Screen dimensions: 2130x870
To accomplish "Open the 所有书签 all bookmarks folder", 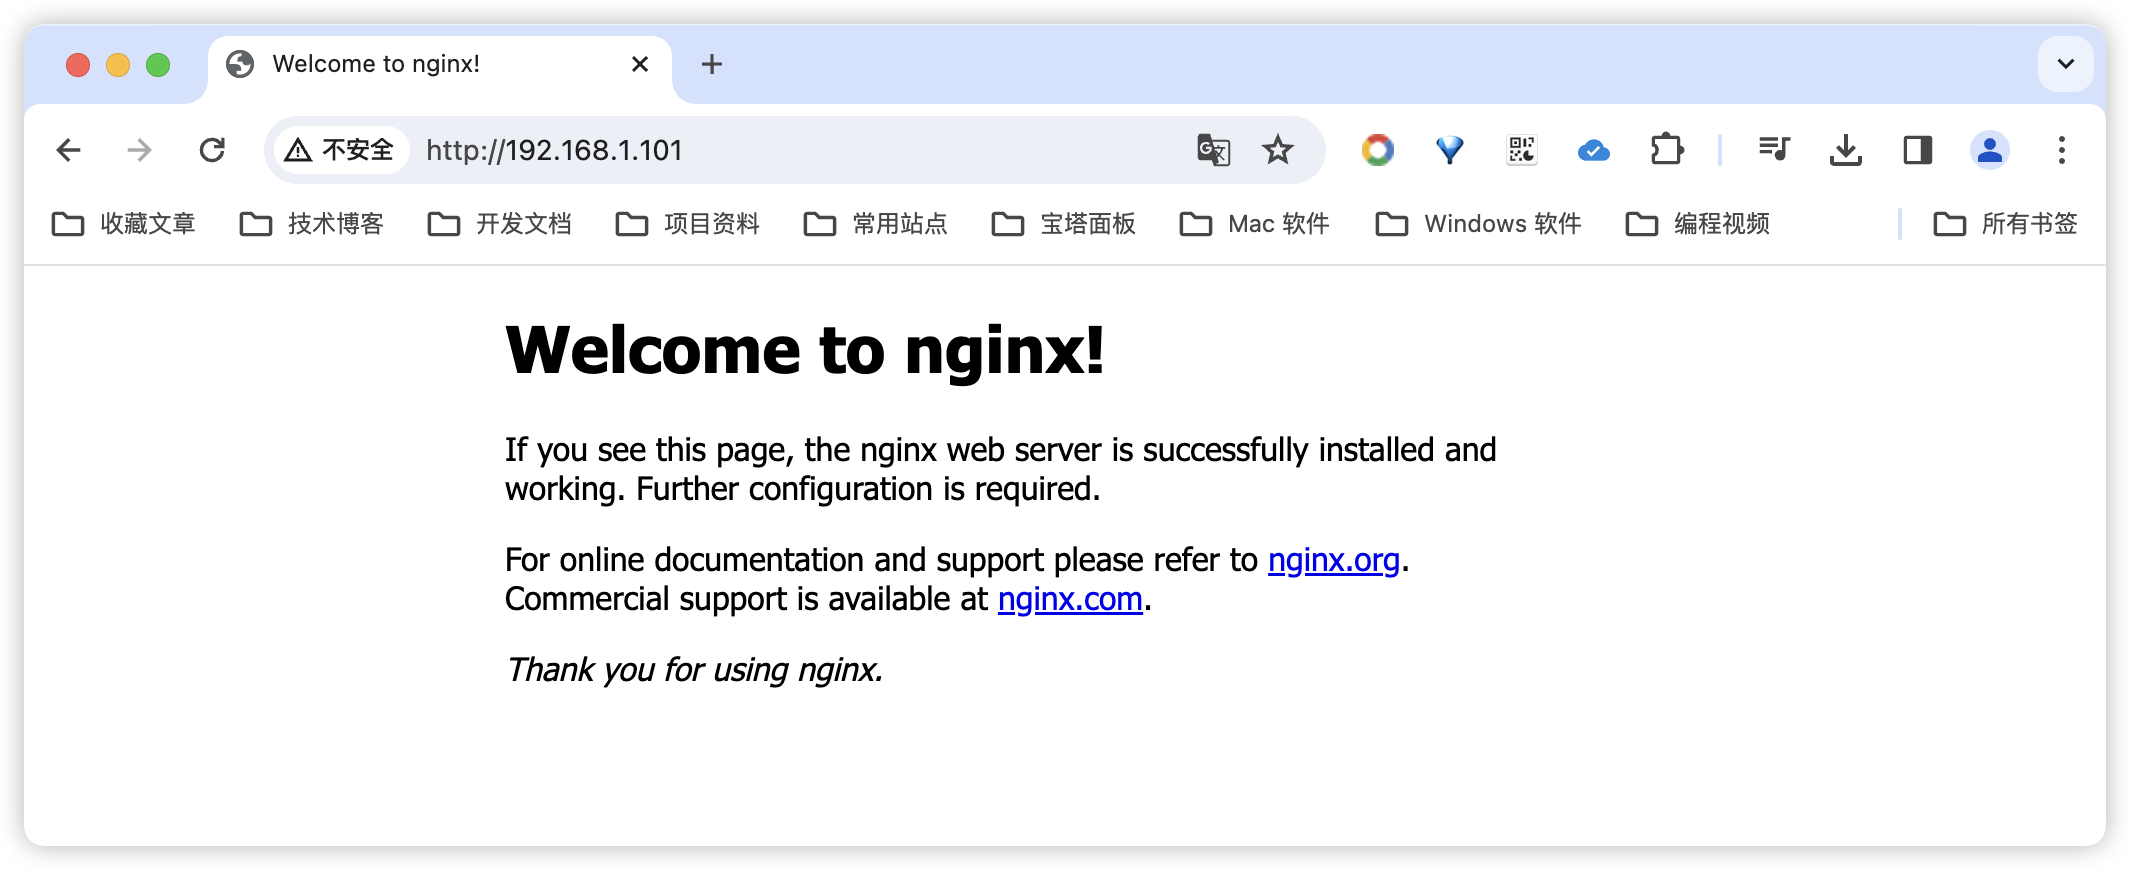I will 2006,224.
